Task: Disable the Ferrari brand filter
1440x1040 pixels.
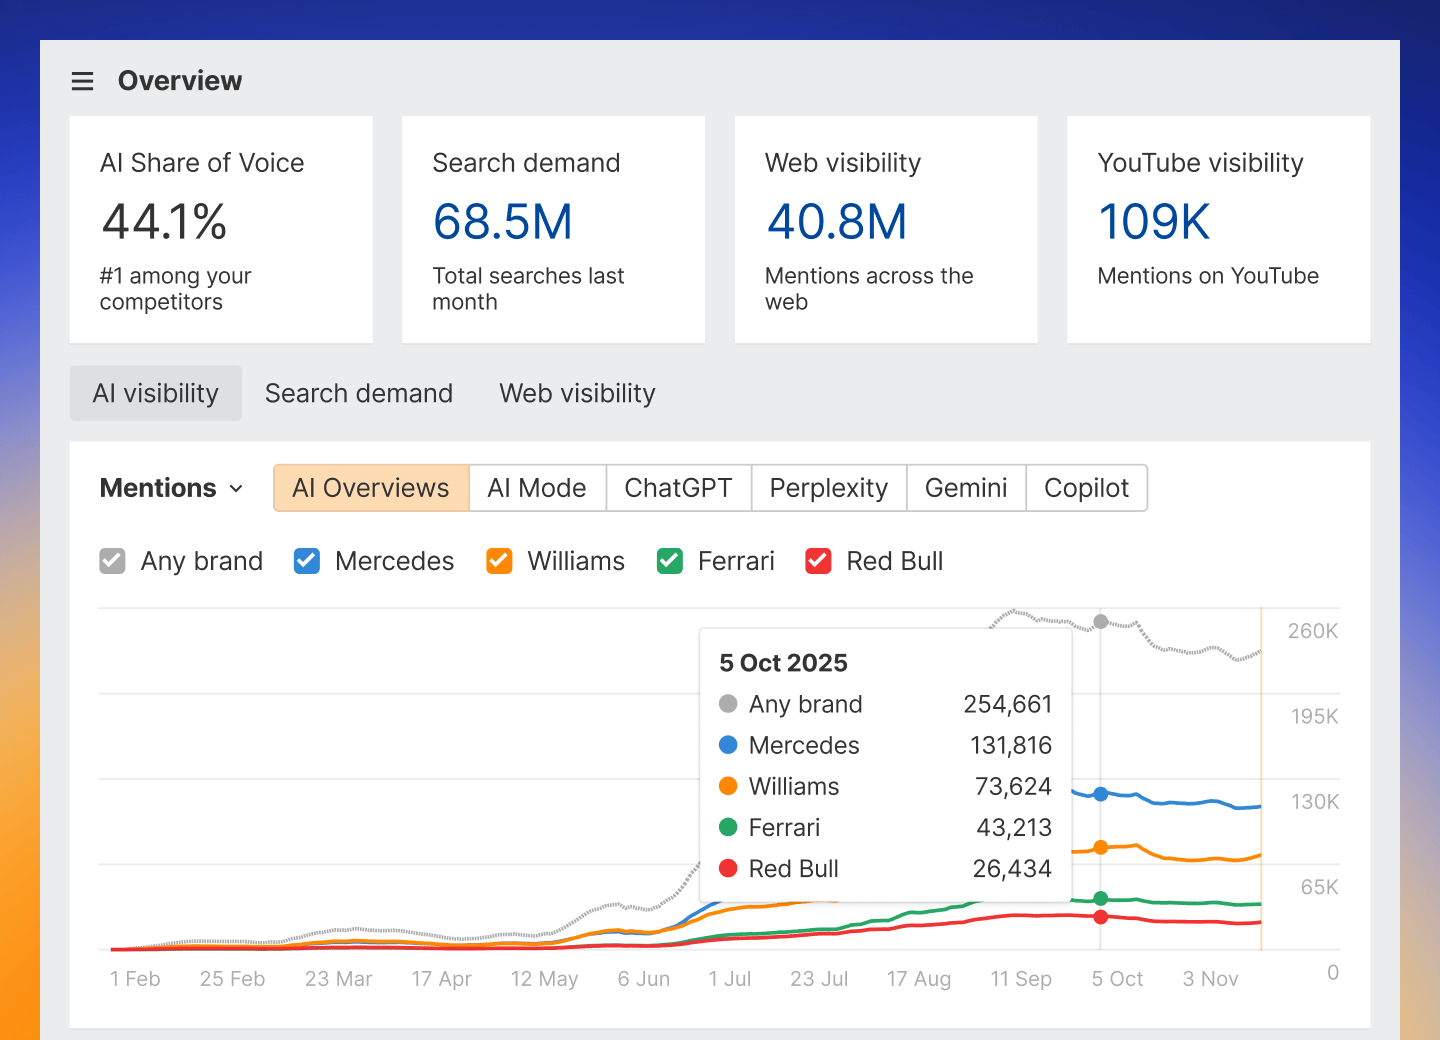Action: tap(669, 561)
